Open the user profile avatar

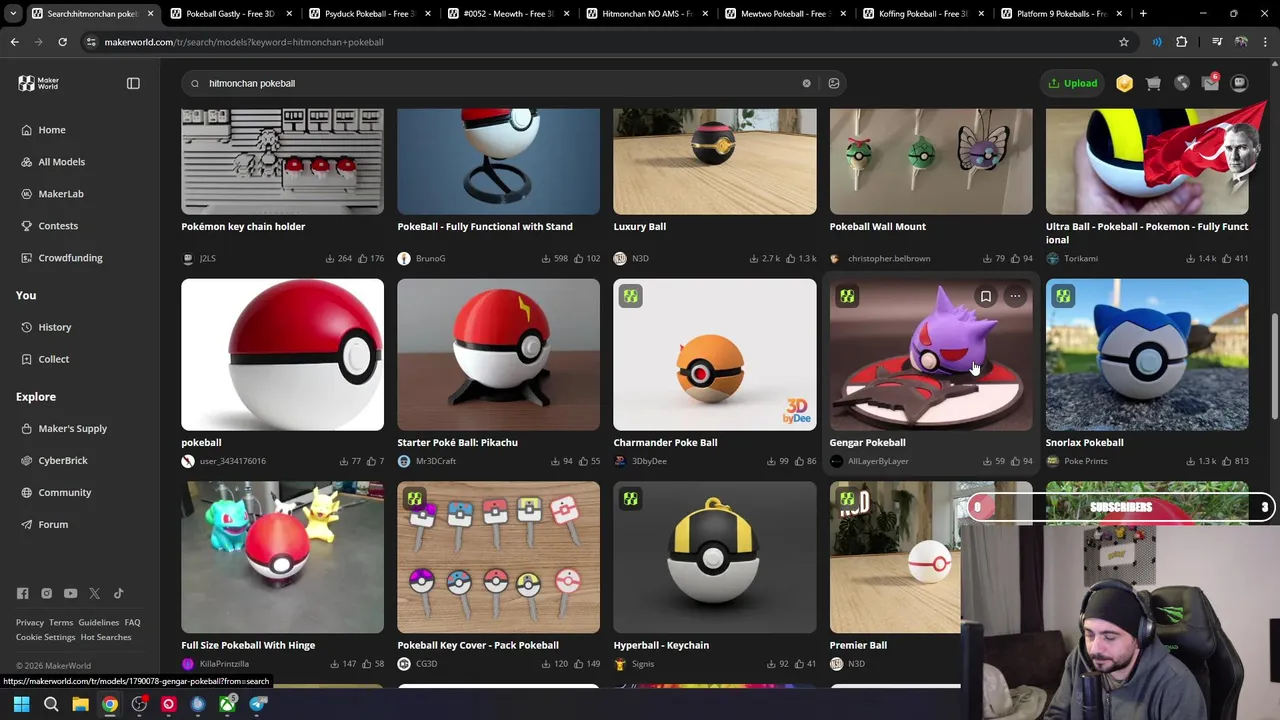(x=1239, y=83)
